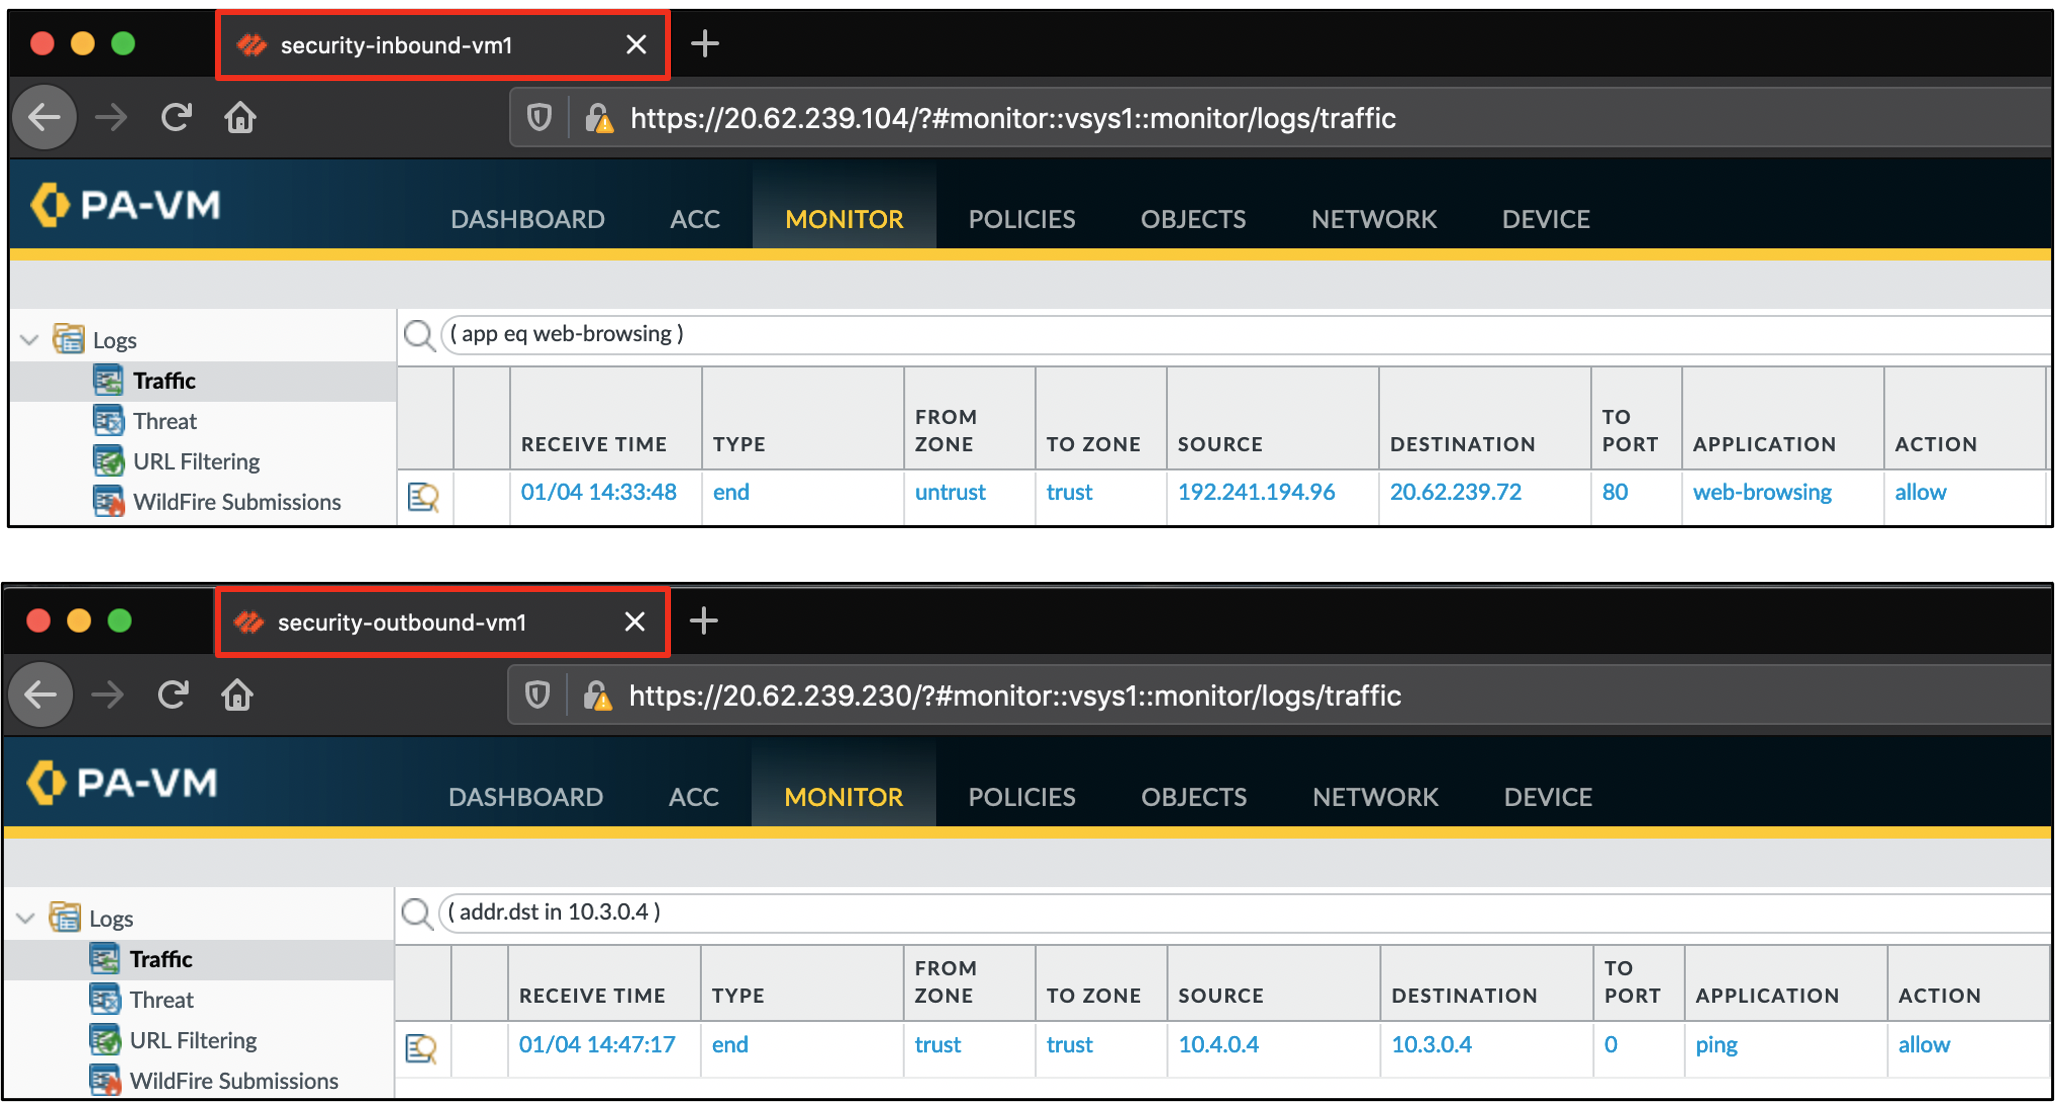Click destination 10.3.0.4 link in log row
This screenshot has height=1112, width=2062.
[x=1431, y=1045]
